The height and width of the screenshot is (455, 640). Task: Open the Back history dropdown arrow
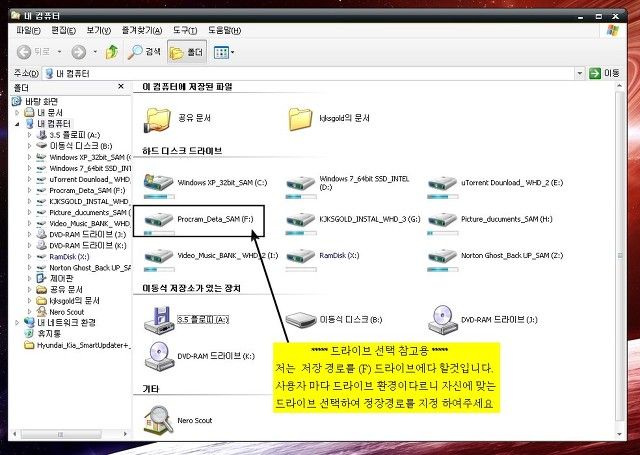[59, 52]
